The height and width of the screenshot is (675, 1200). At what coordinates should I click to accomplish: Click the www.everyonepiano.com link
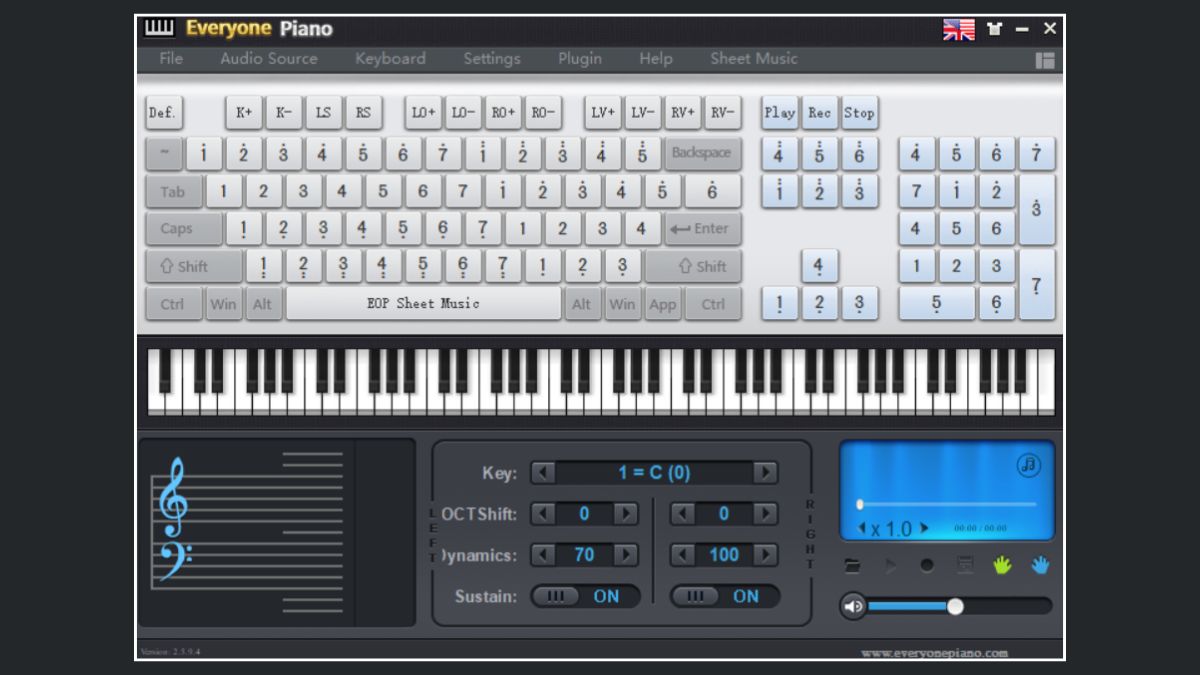coord(935,653)
